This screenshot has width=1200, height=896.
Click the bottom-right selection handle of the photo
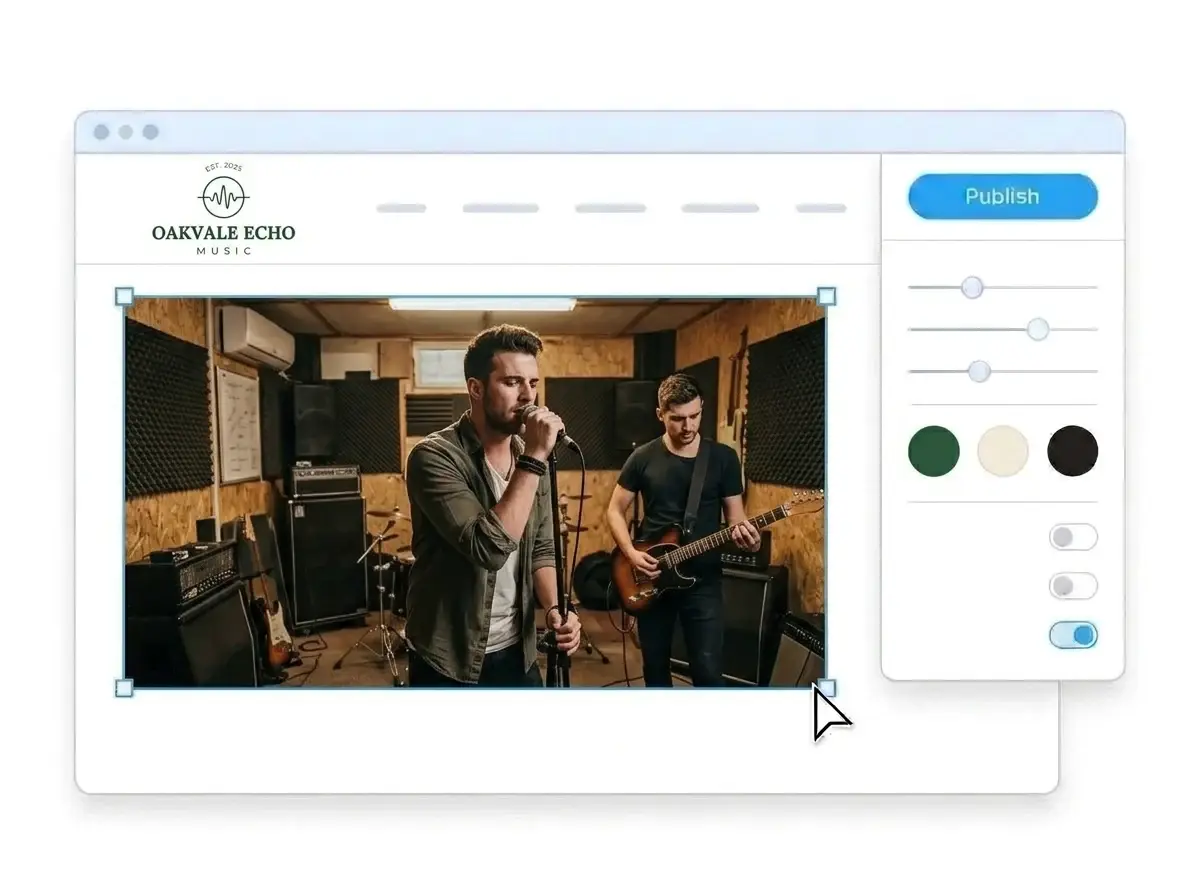(x=826, y=688)
